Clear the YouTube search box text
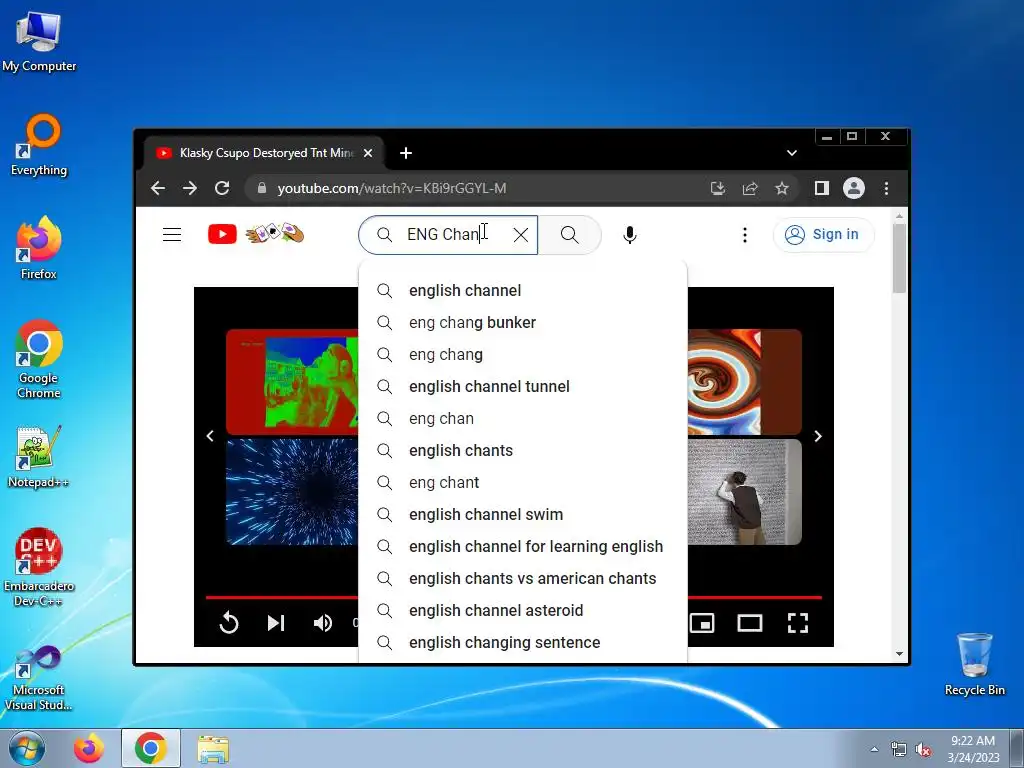The height and width of the screenshot is (768, 1024). pos(520,234)
